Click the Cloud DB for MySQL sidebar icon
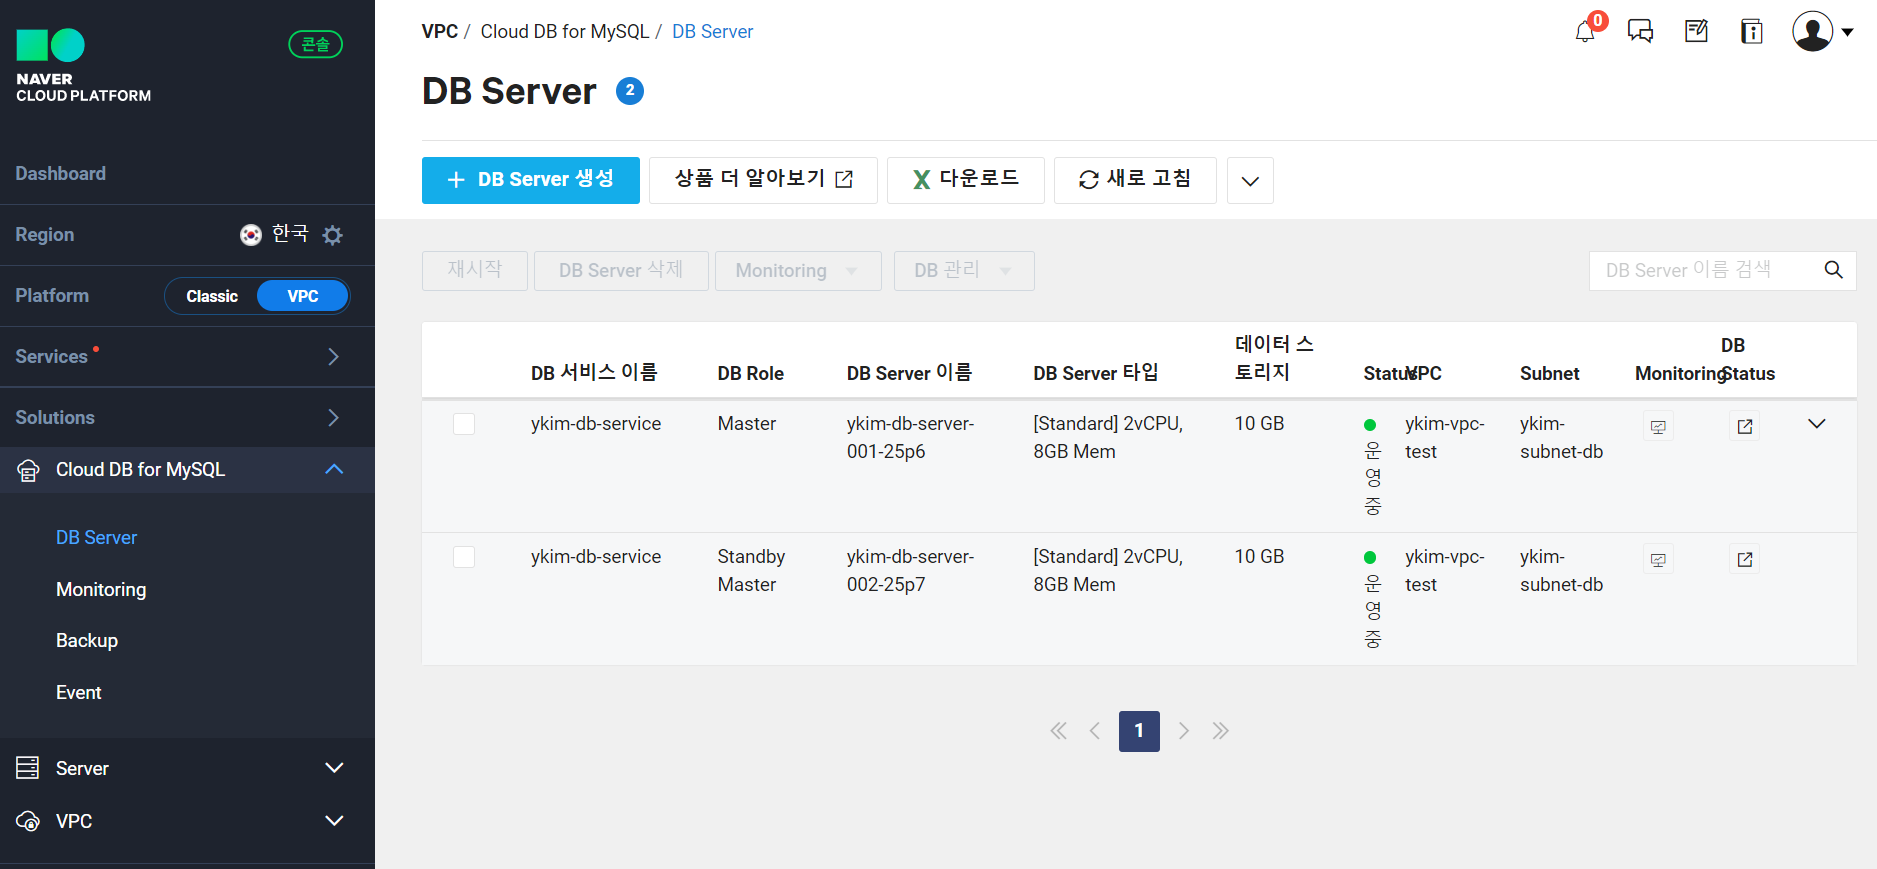This screenshot has width=1877, height=869. 28,470
